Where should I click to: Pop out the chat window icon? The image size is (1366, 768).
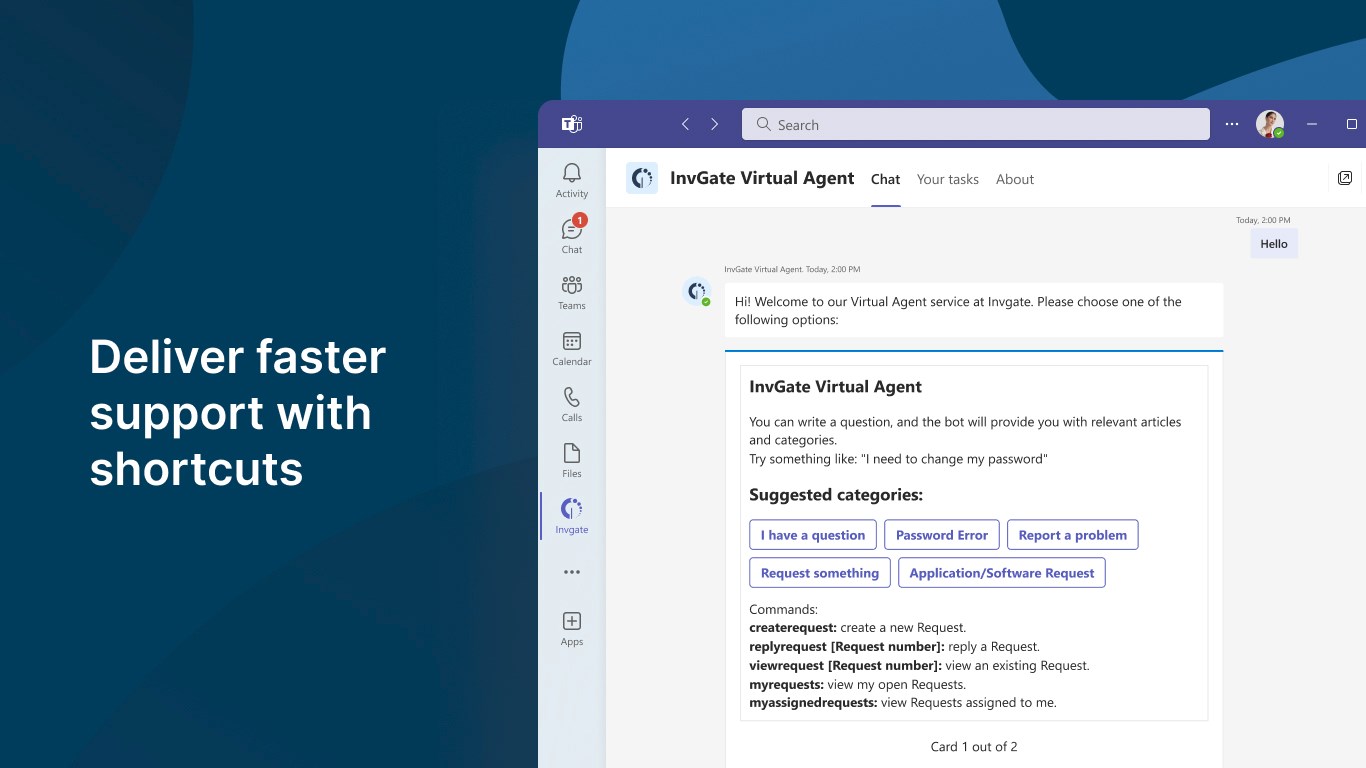1345,178
